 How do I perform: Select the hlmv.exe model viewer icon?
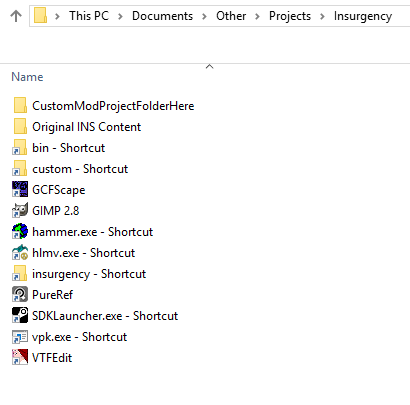click(x=20, y=252)
